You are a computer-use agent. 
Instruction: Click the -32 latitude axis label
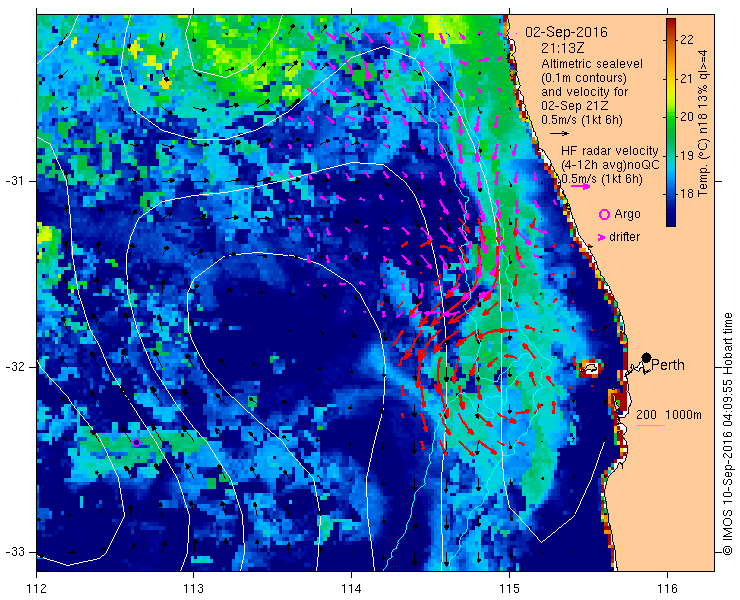(13, 367)
